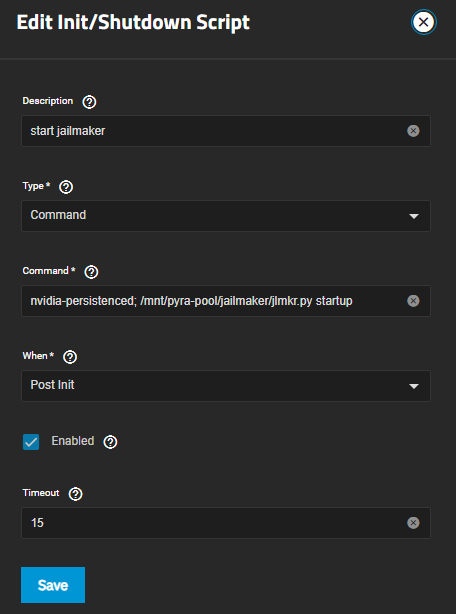The image size is (456, 614).
Task: Close the Edit Init/Shutdown Script panel
Action: pyautogui.click(x=424, y=22)
